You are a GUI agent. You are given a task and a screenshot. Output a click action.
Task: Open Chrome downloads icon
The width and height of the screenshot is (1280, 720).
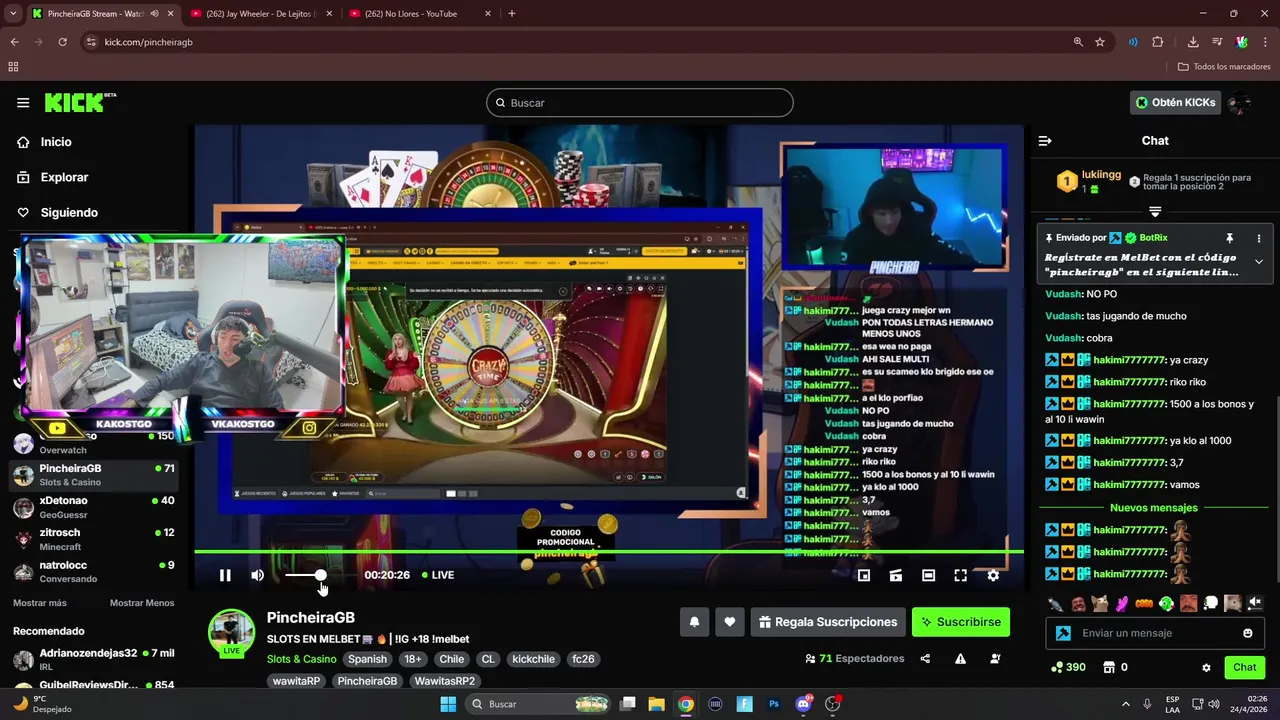[1193, 42]
